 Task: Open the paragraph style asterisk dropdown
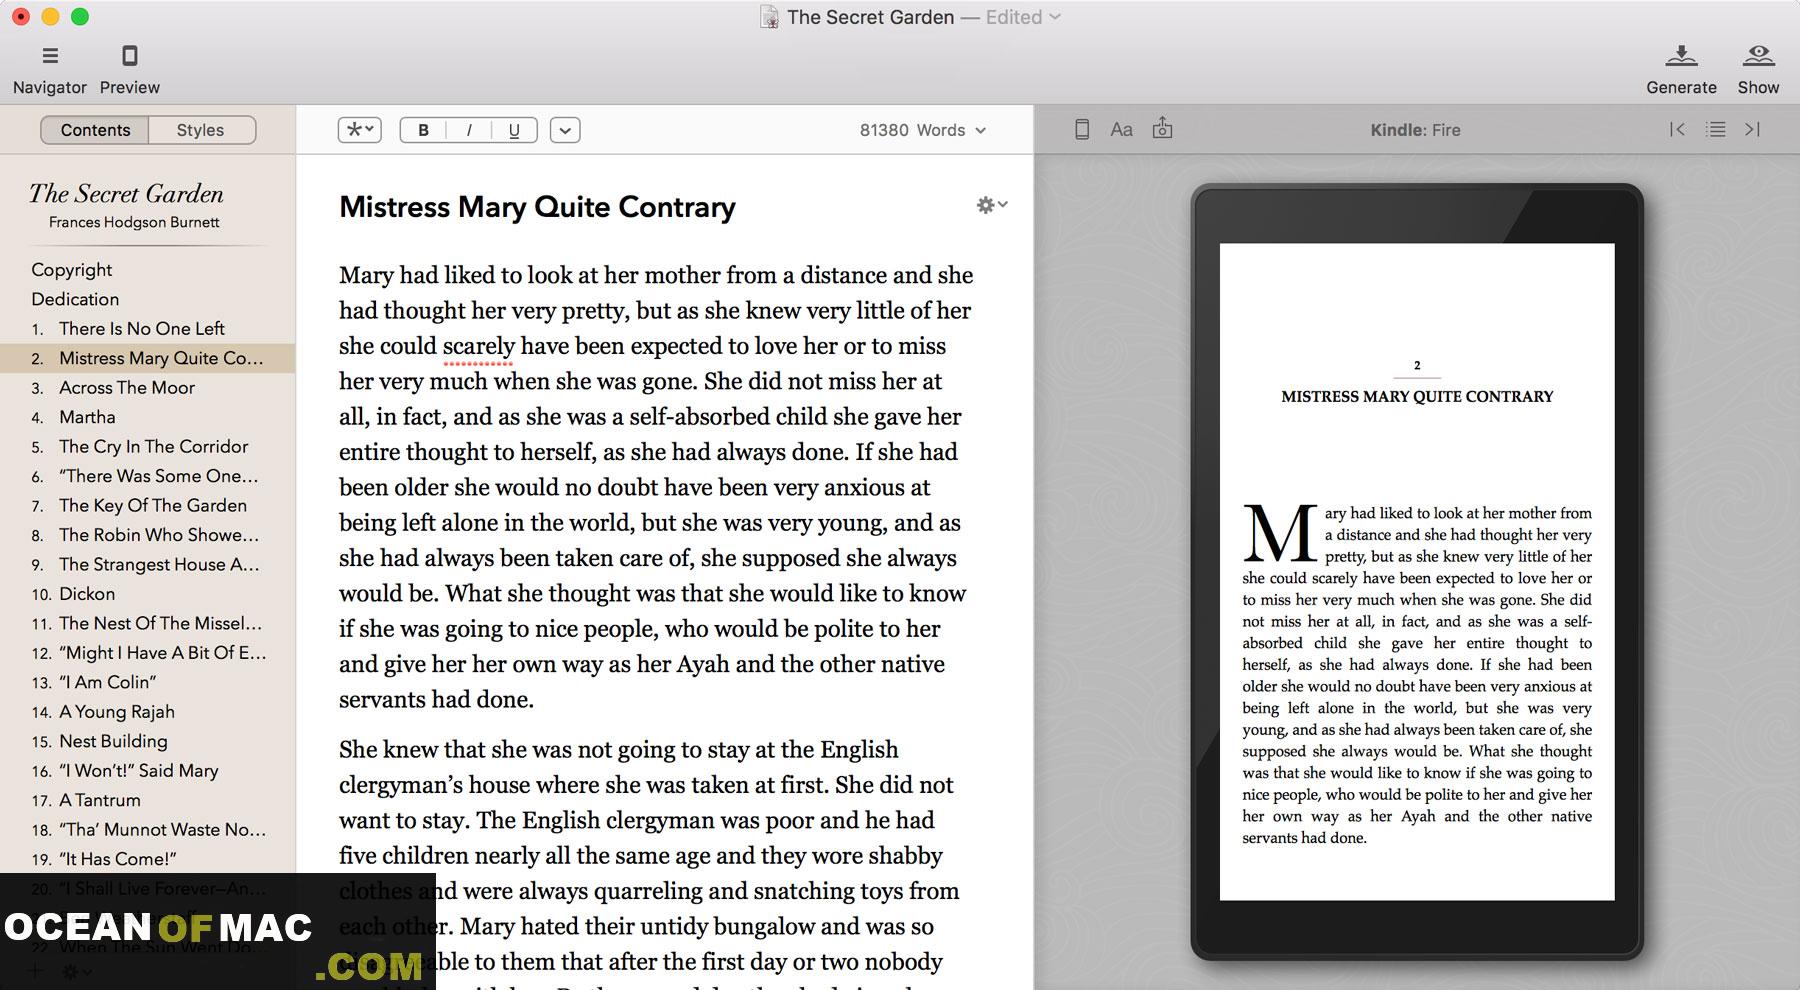click(360, 130)
